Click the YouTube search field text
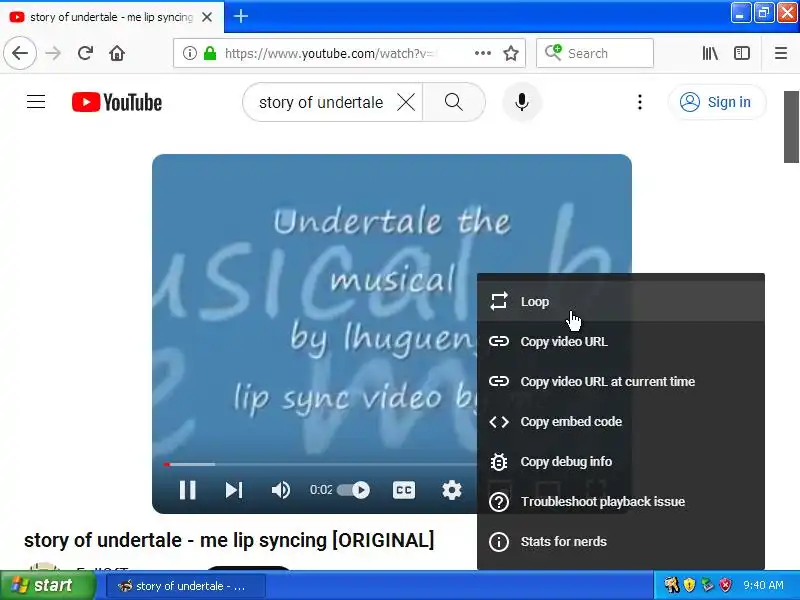 pyautogui.click(x=321, y=103)
